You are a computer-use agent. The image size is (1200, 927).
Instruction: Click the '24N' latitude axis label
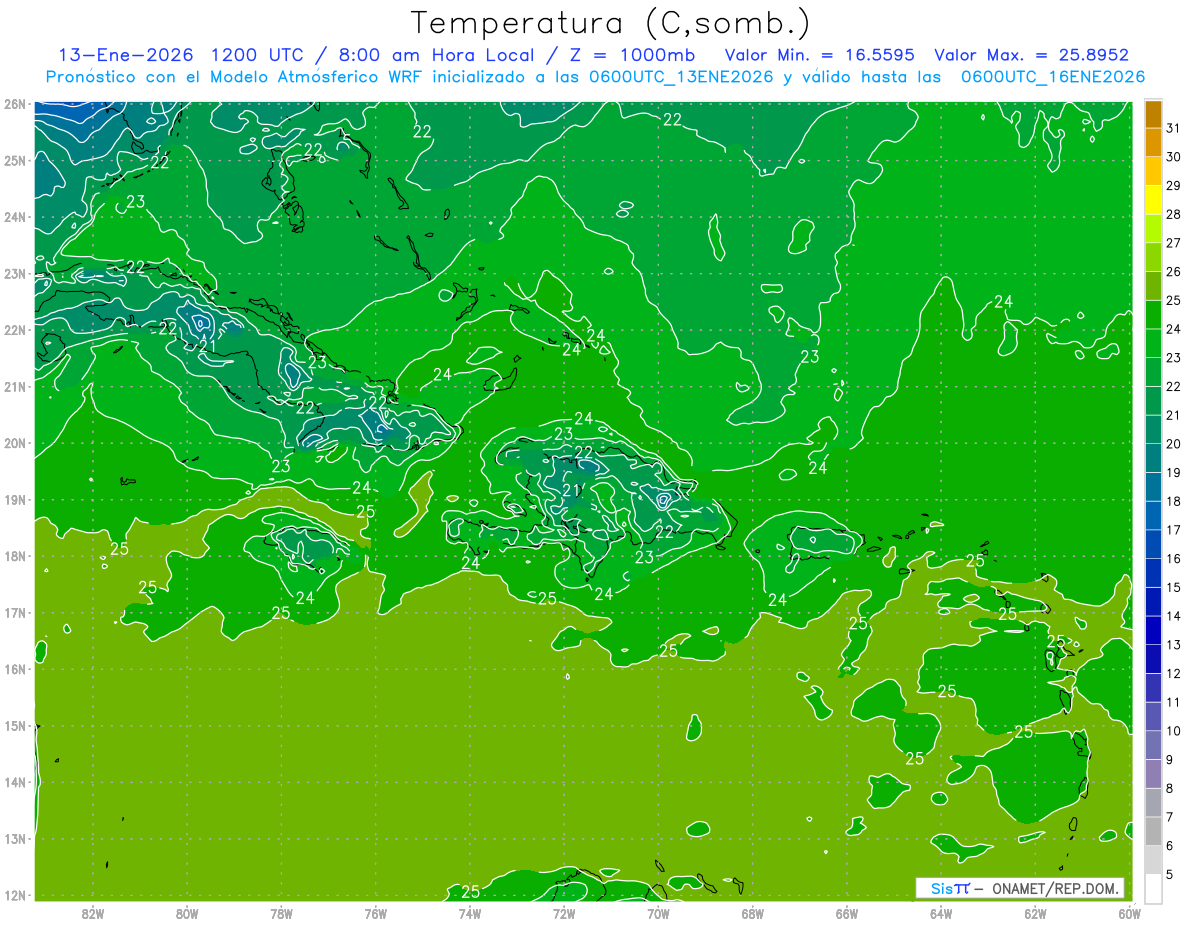coord(15,217)
